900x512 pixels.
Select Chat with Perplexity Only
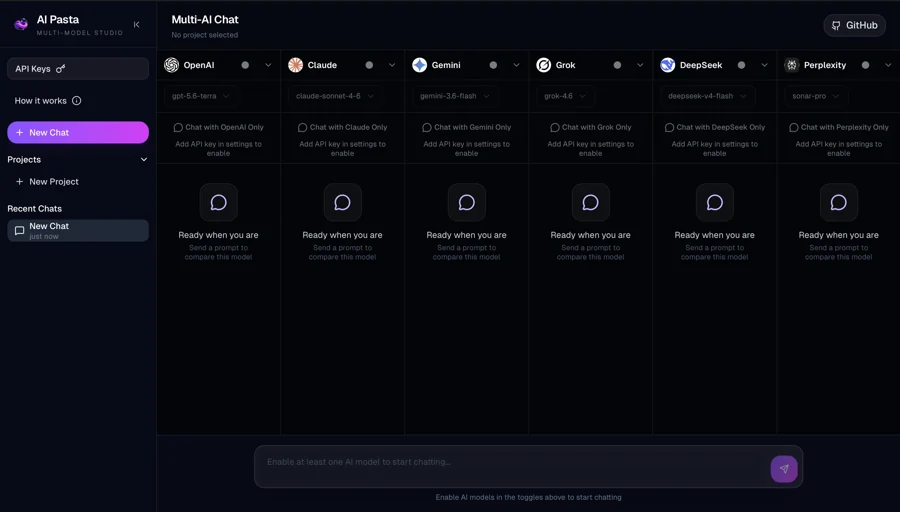tap(839, 127)
